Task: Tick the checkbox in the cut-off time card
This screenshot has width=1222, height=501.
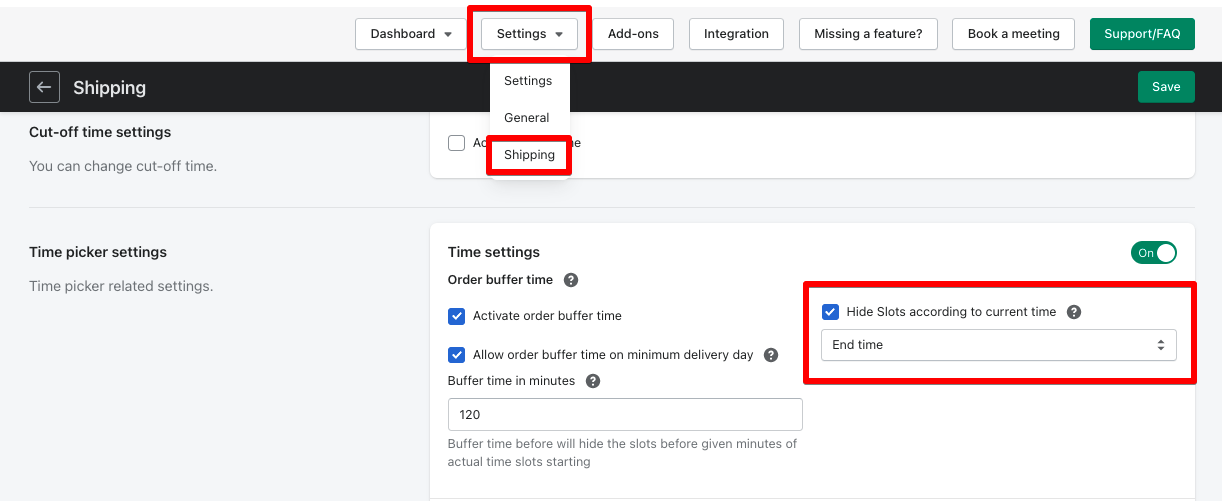Action: (x=457, y=143)
